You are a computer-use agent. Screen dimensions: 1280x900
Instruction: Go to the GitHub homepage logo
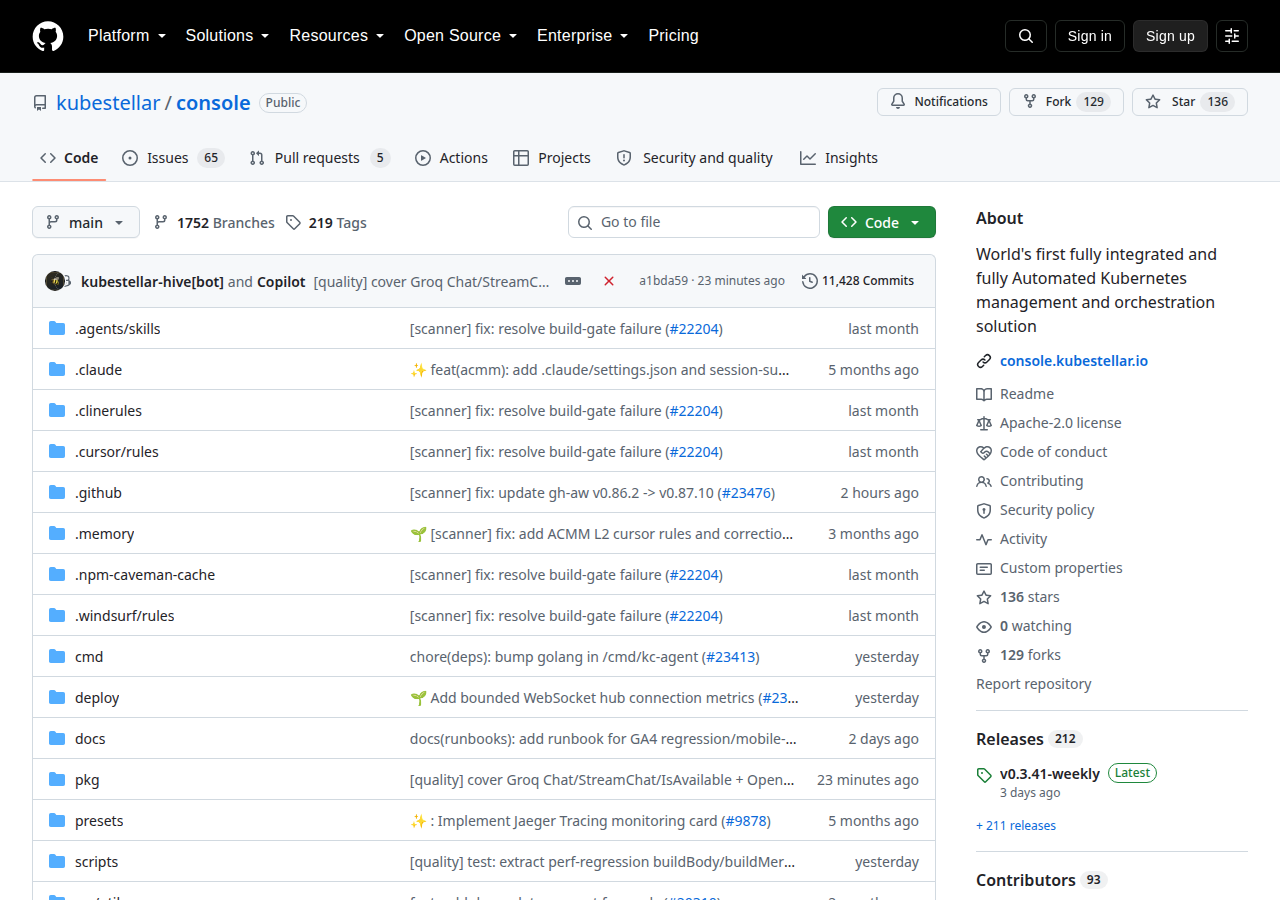(48, 36)
